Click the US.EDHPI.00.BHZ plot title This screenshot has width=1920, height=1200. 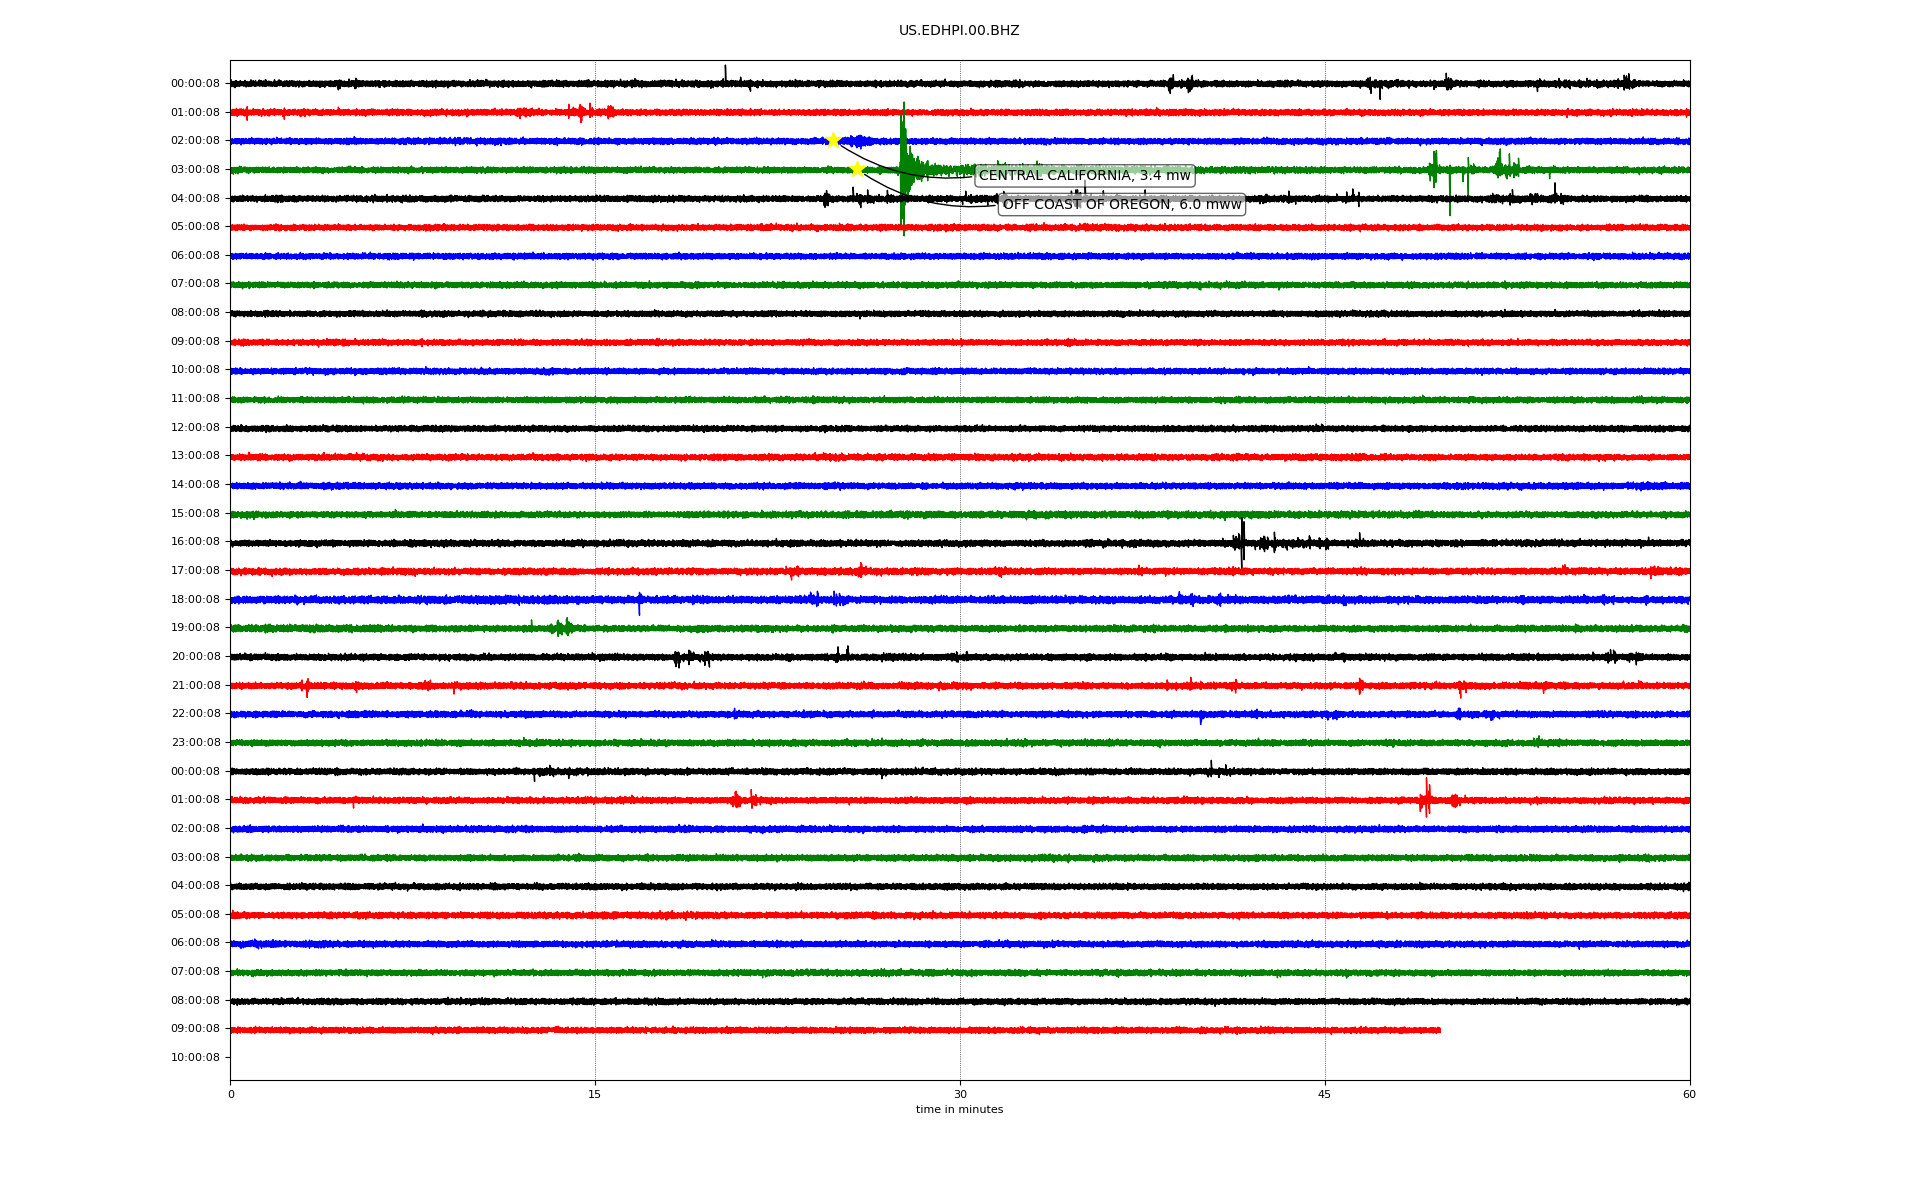(x=958, y=31)
